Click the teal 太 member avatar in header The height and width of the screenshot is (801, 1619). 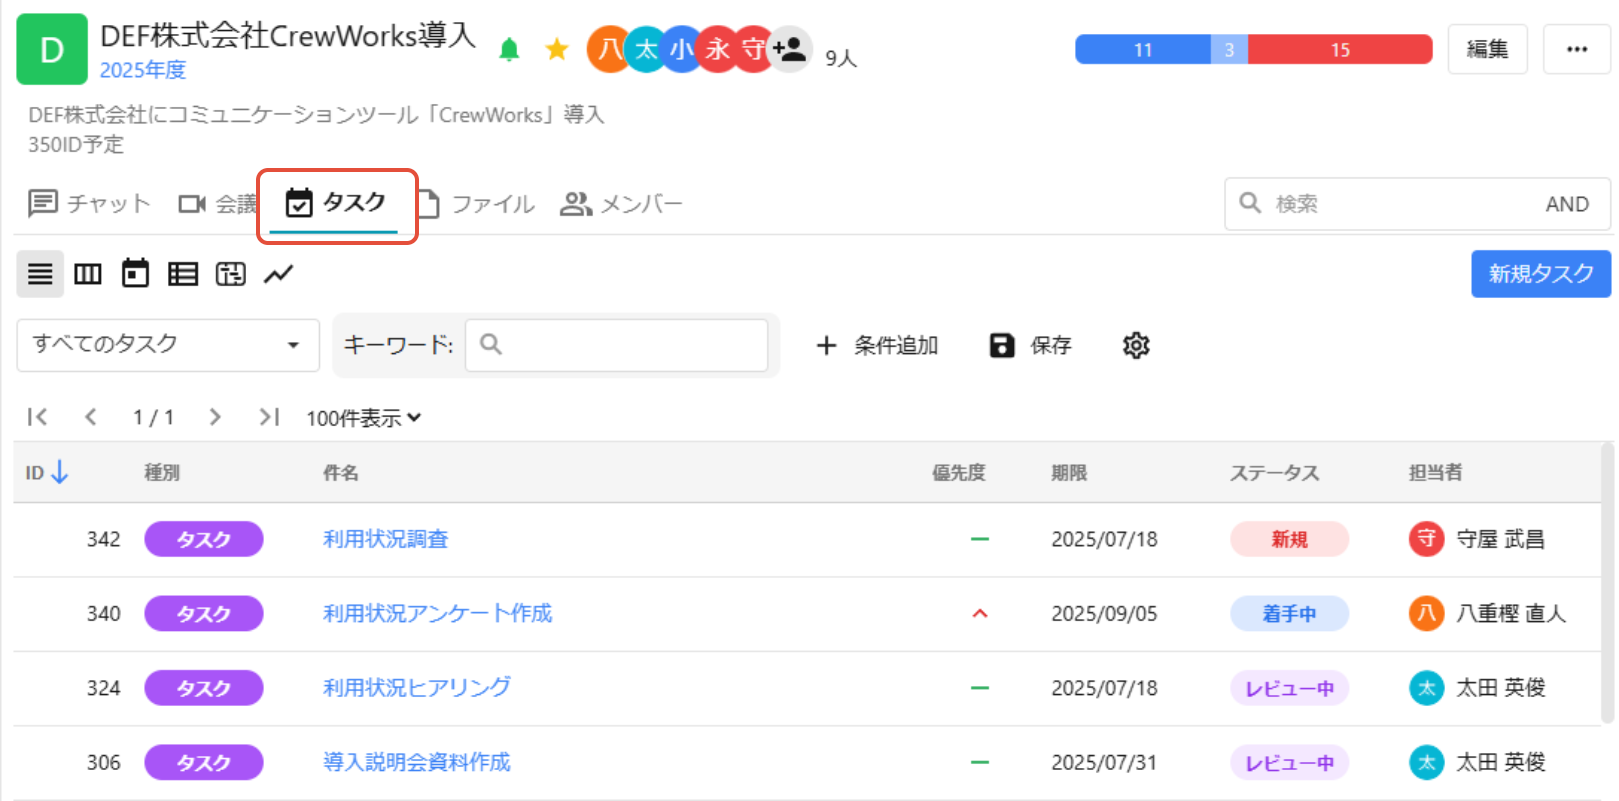click(x=646, y=49)
